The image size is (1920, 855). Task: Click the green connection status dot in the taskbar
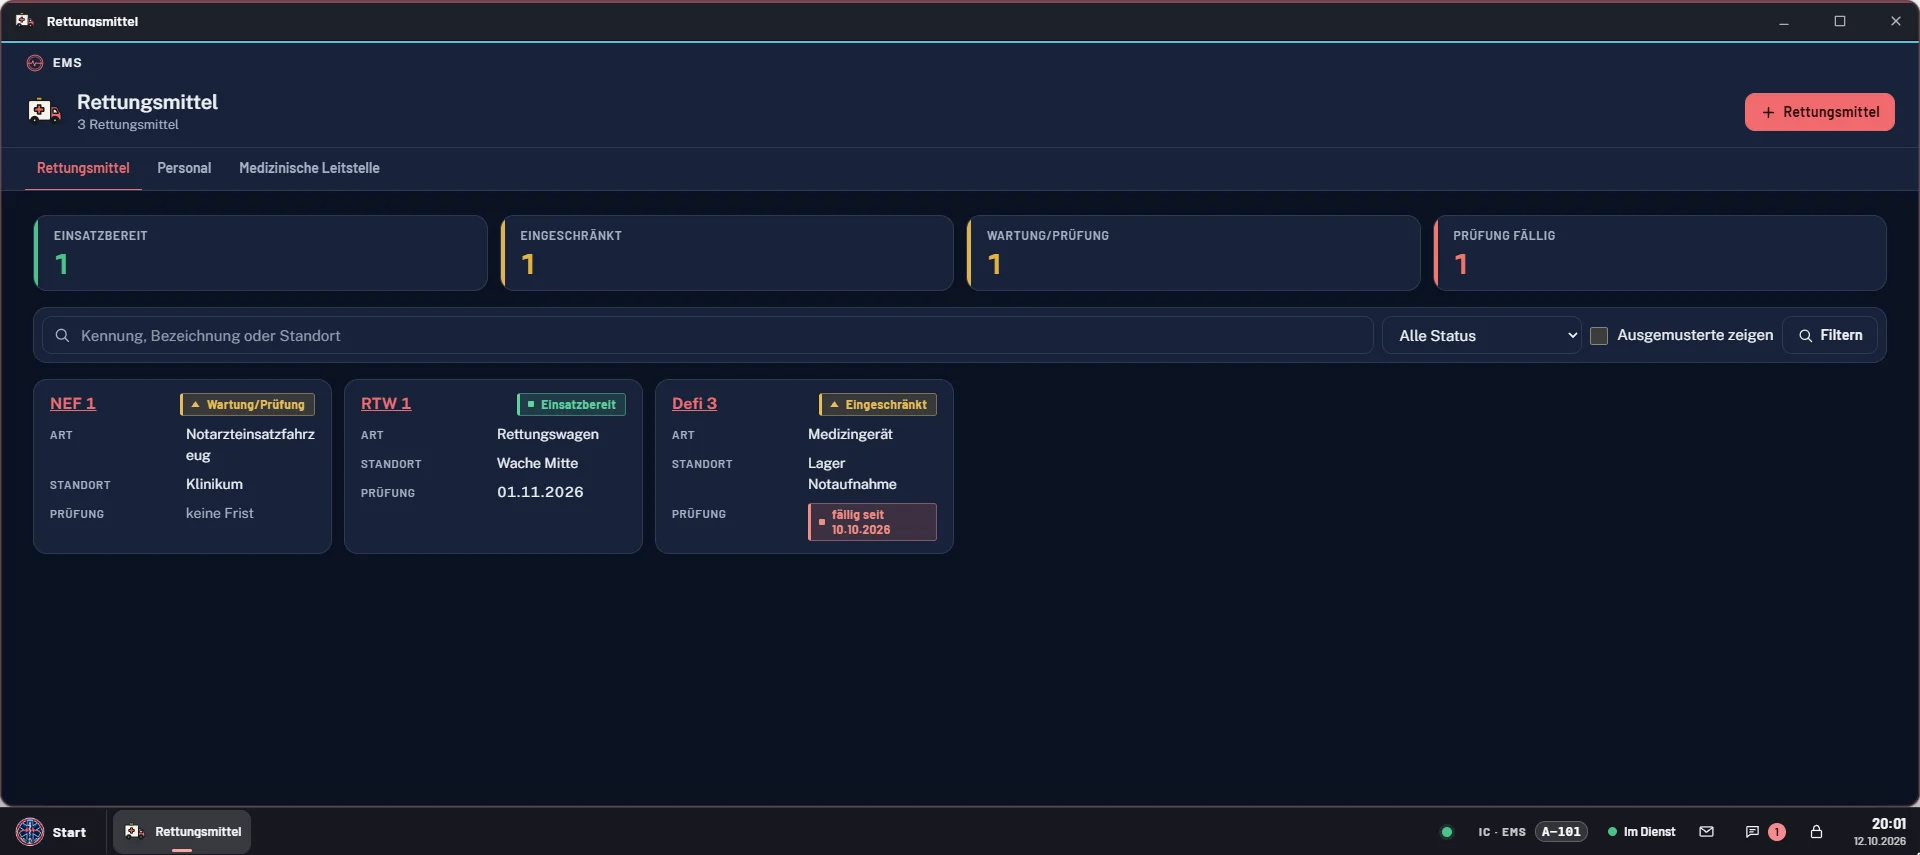tap(1446, 832)
